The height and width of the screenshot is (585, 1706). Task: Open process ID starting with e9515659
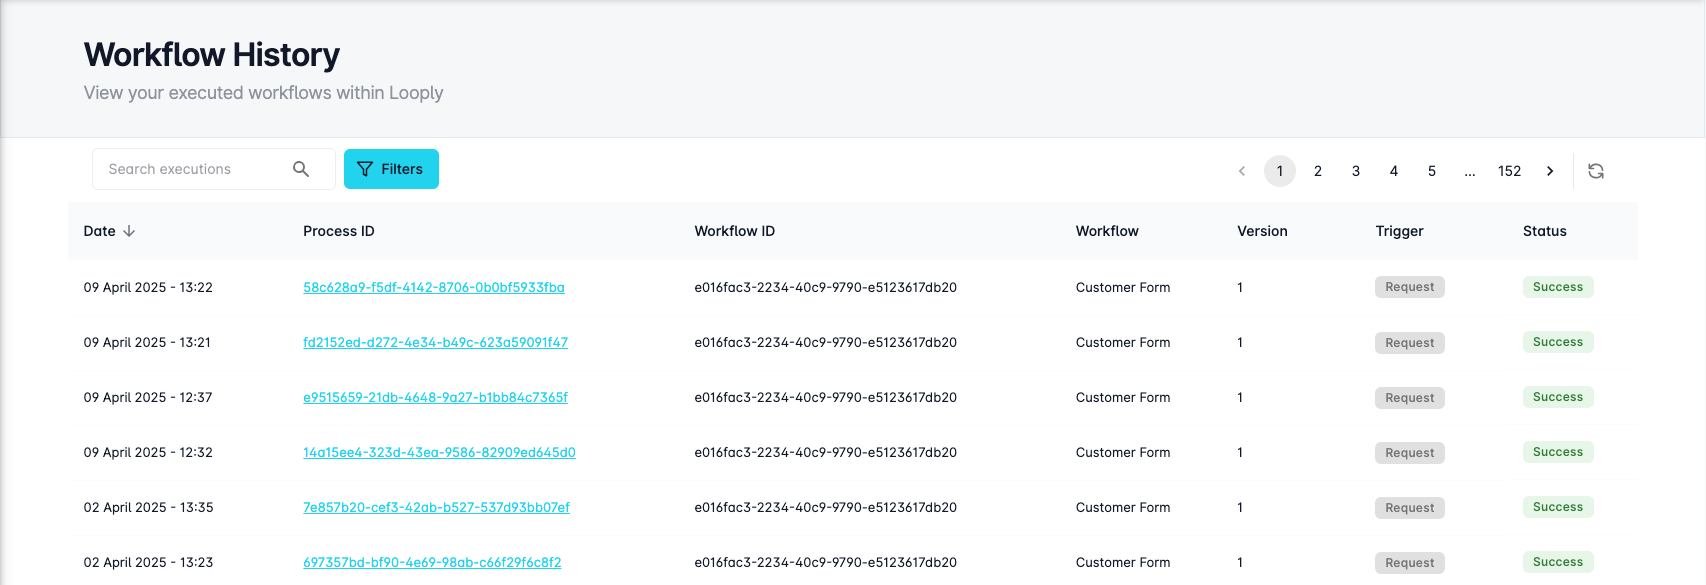pyautogui.click(x=435, y=398)
